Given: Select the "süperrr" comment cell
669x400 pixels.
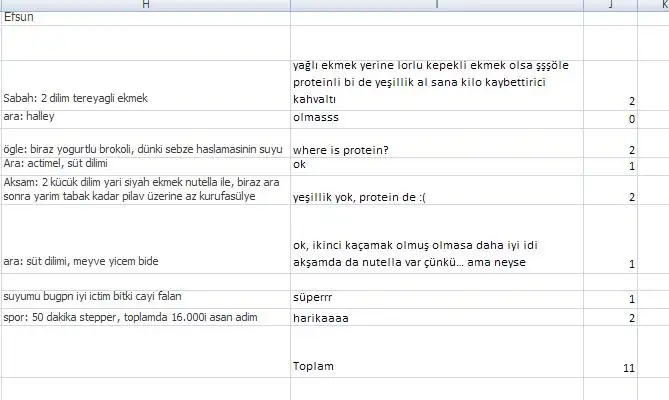Looking at the screenshot, I should tap(437, 298).
